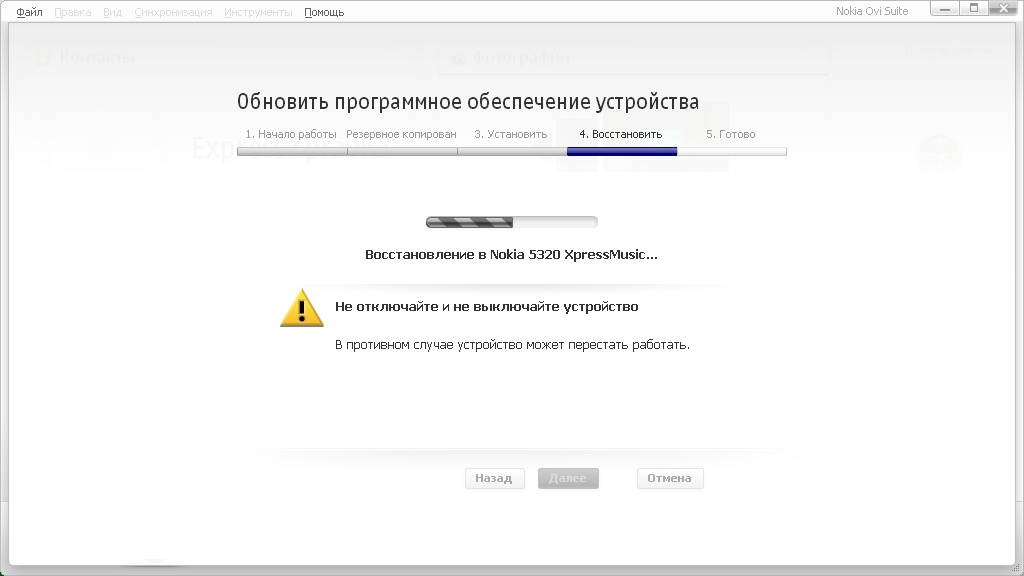Viewport: 1024px width, 576px height.
Task: Select step 5. Готово
Action: pyautogui.click(x=731, y=134)
